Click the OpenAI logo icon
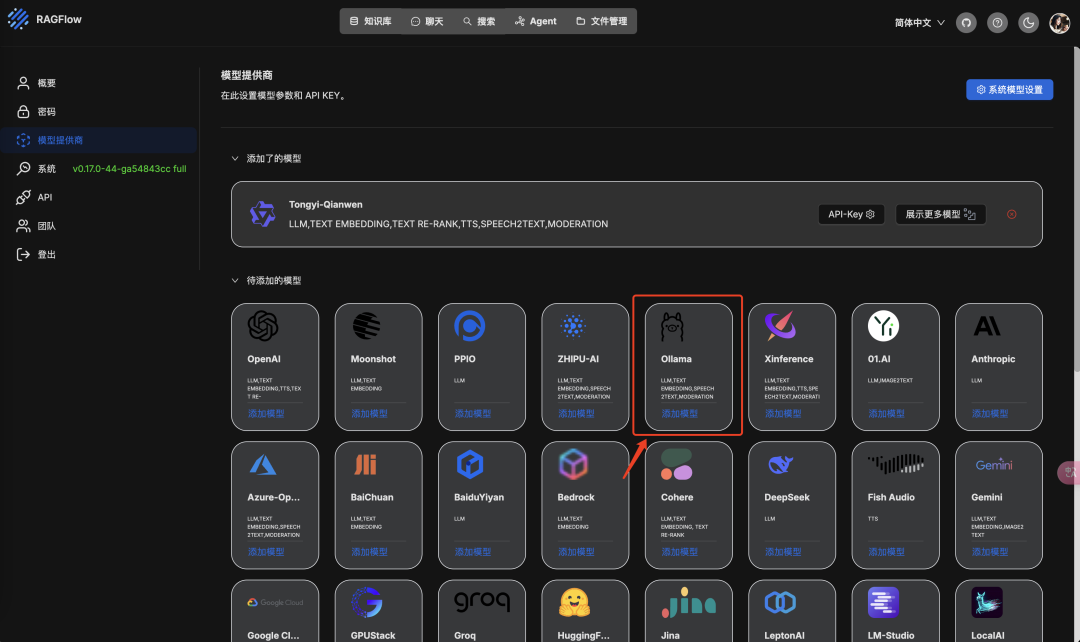Screen dimensions: 1080x642 262,326
